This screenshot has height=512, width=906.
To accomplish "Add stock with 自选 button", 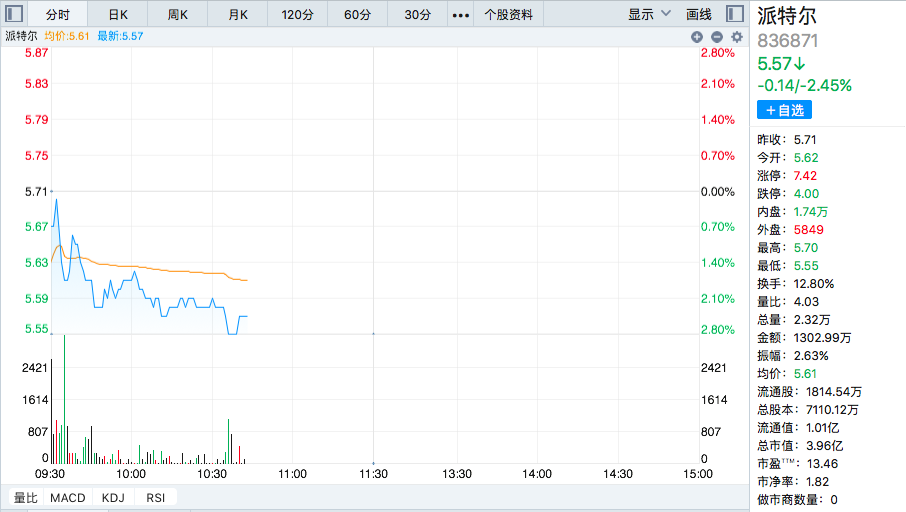I will (785, 110).
